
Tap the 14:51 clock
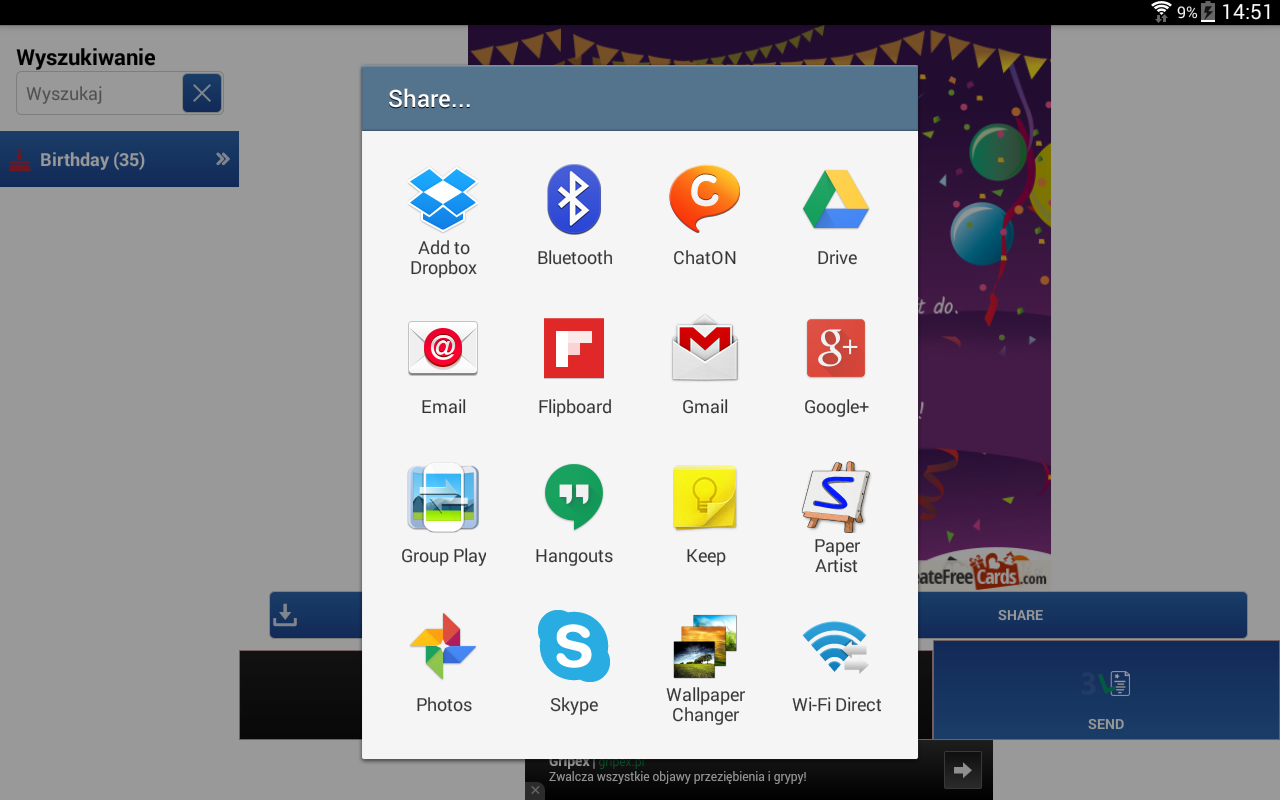tap(1247, 12)
